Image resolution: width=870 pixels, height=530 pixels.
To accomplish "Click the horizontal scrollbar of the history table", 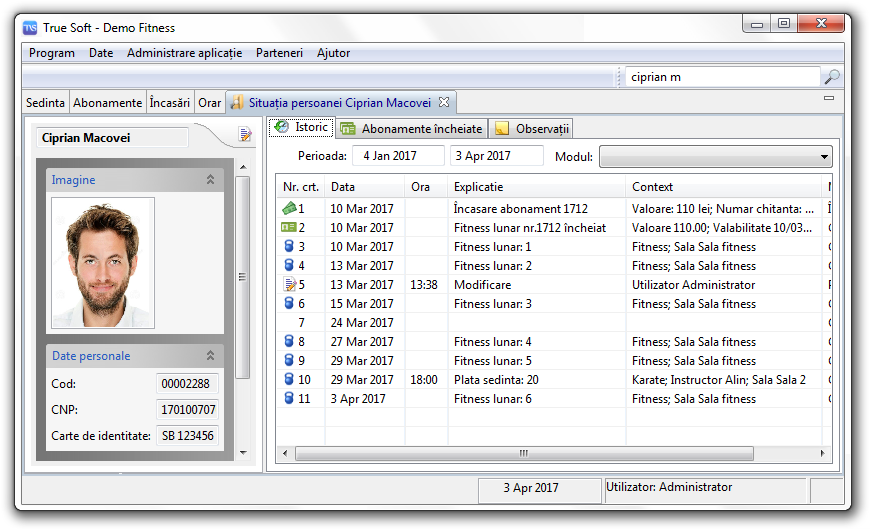I will point(523,453).
